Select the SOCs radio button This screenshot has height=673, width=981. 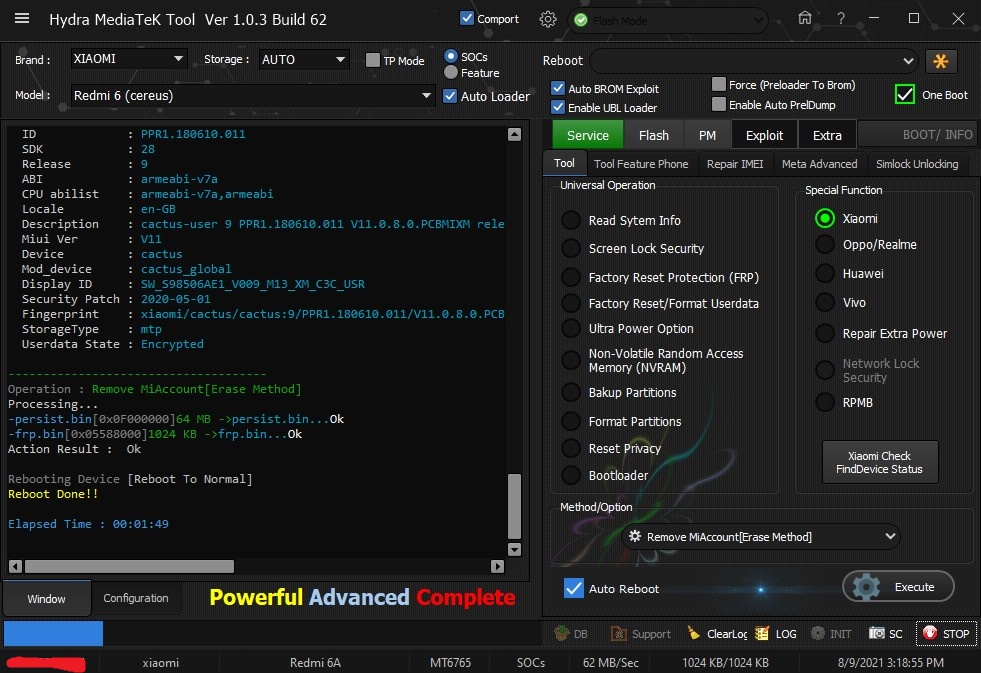[450, 56]
